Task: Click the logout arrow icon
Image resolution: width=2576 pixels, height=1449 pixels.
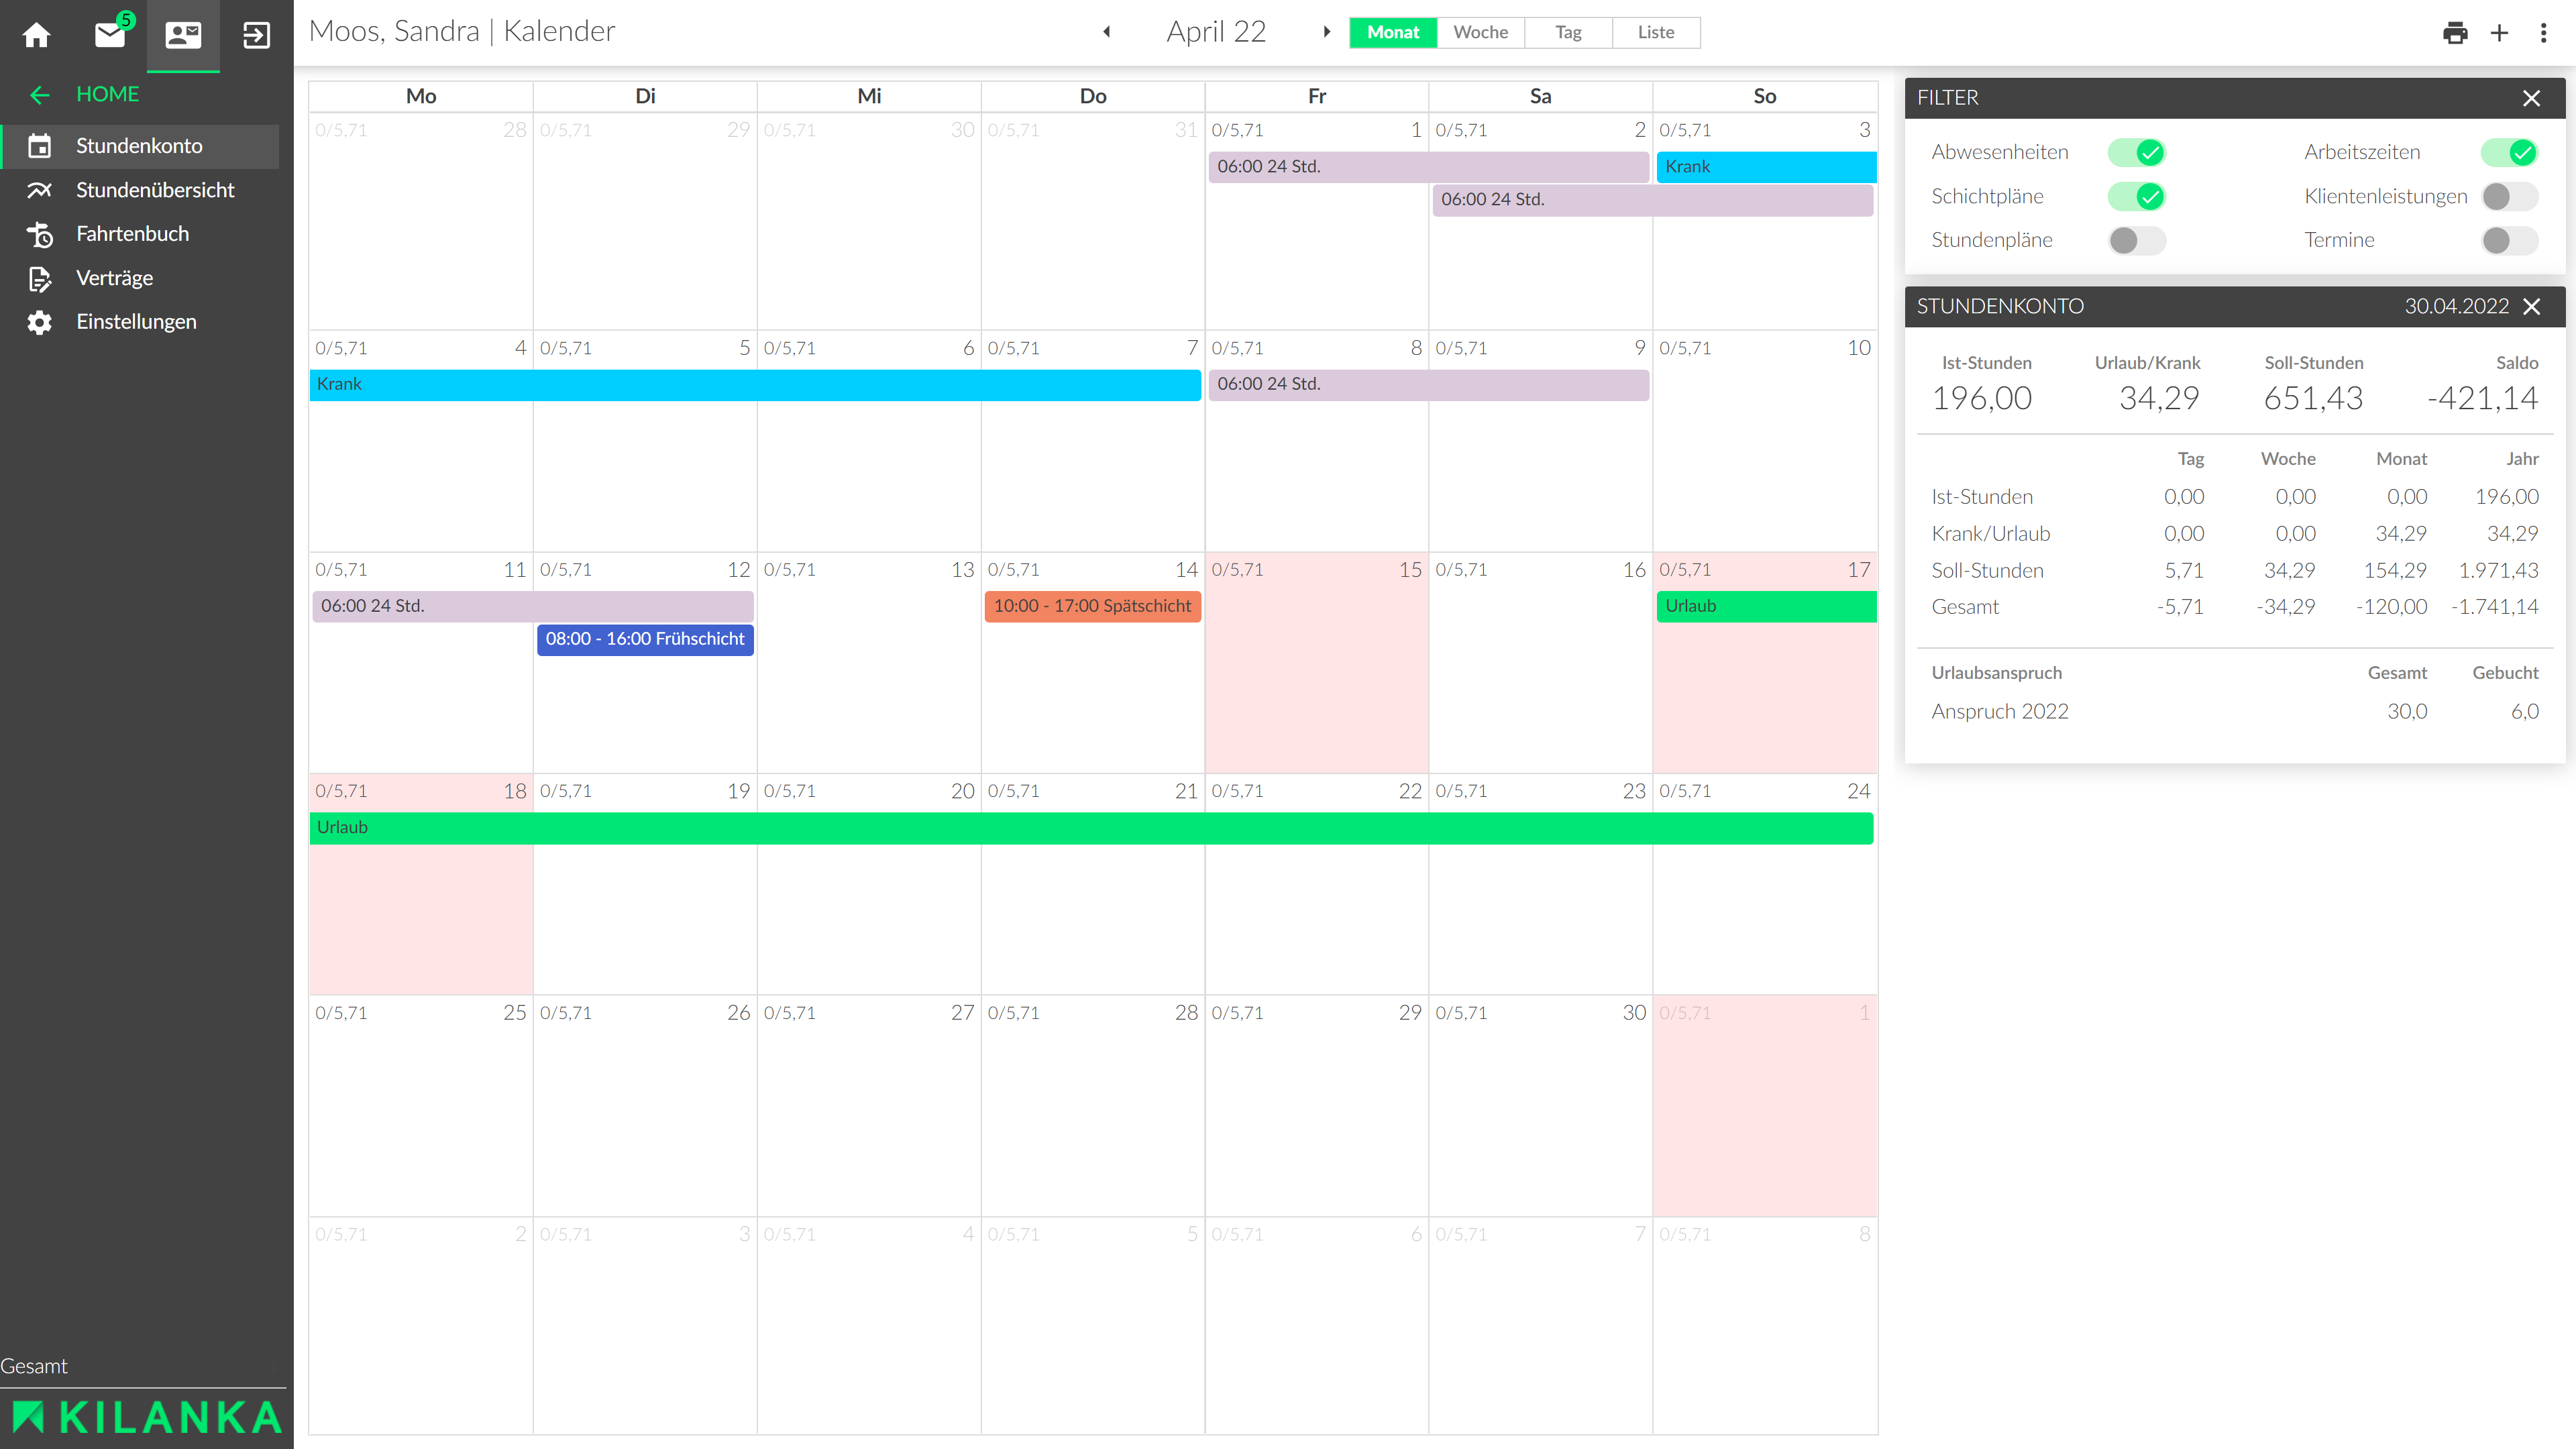Action: (x=256, y=35)
